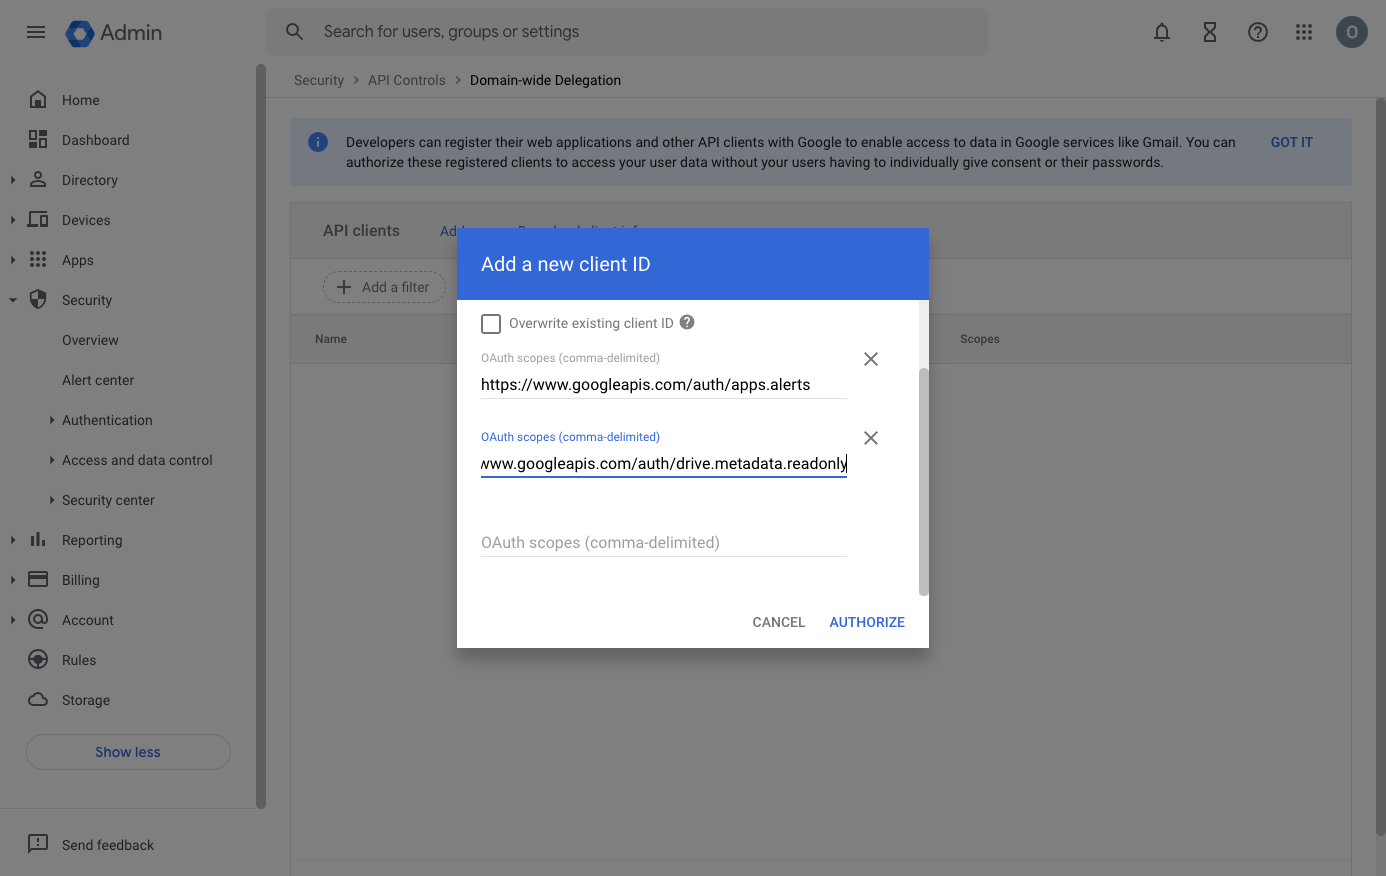This screenshot has height=876, width=1386.
Task: Collapse the Security sidebar section
Action: point(13,300)
